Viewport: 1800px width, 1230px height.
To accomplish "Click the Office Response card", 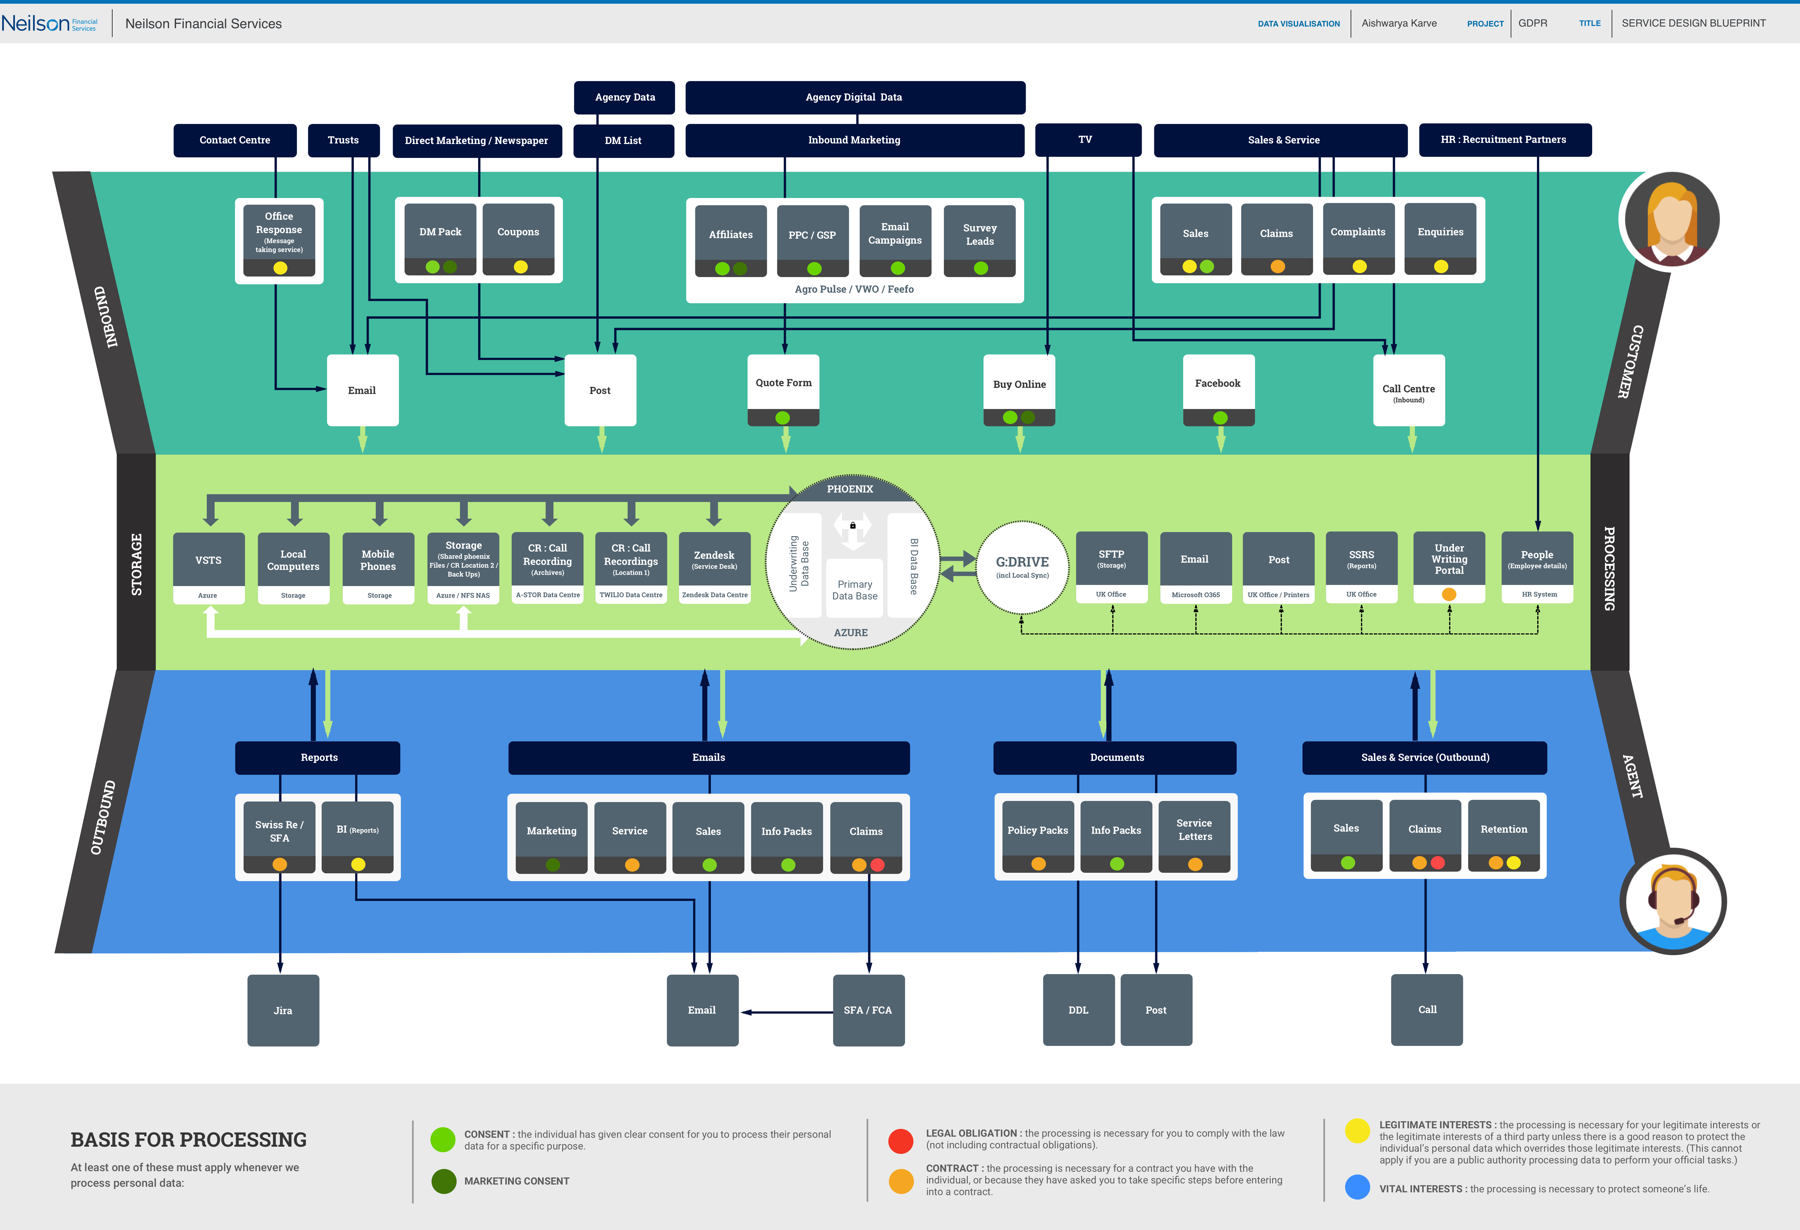I will [279, 240].
